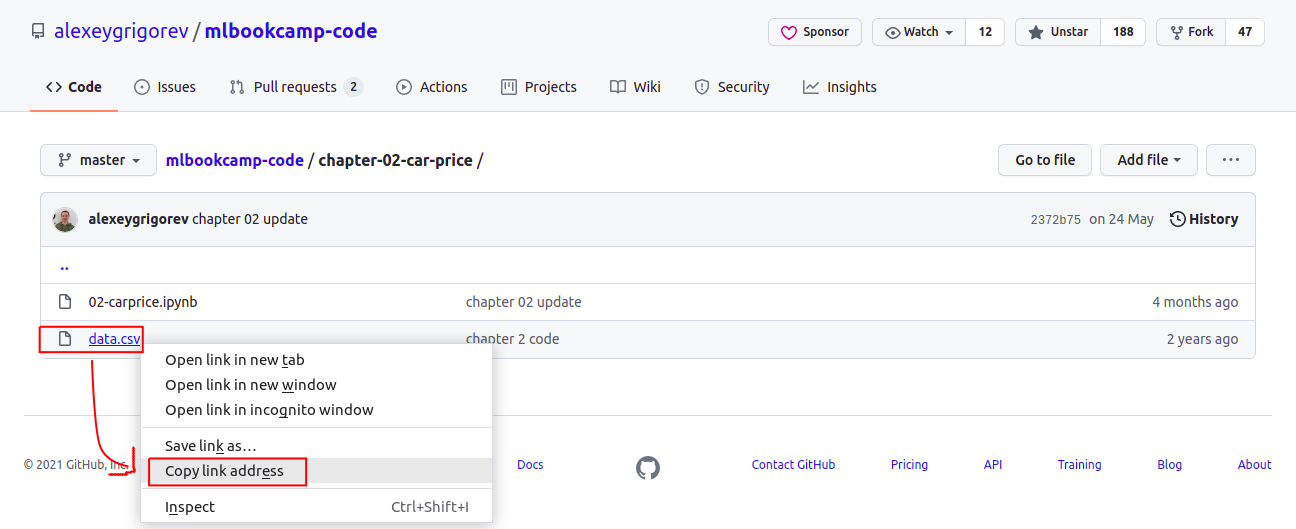Viewport: 1296px width, 529px height.
Task: Open the Pricing footer link
Action: pos(909,465)
